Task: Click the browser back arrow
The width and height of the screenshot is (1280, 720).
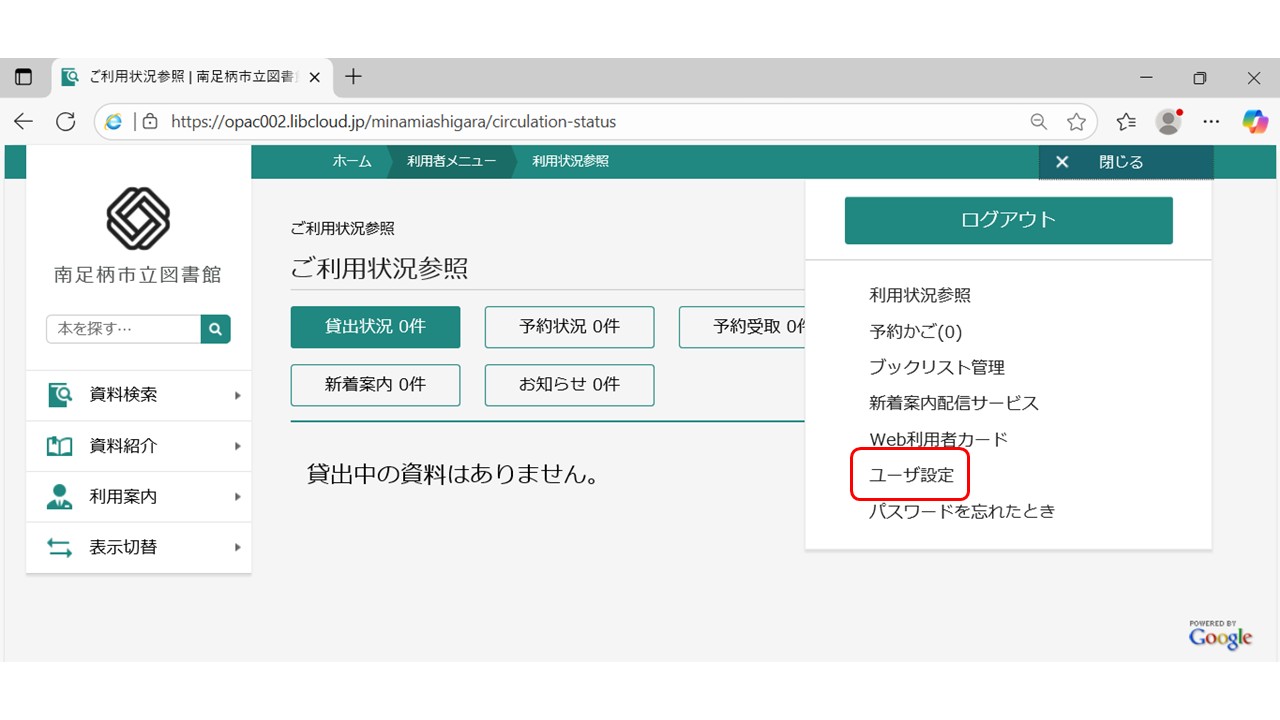Action: [23, 122]
